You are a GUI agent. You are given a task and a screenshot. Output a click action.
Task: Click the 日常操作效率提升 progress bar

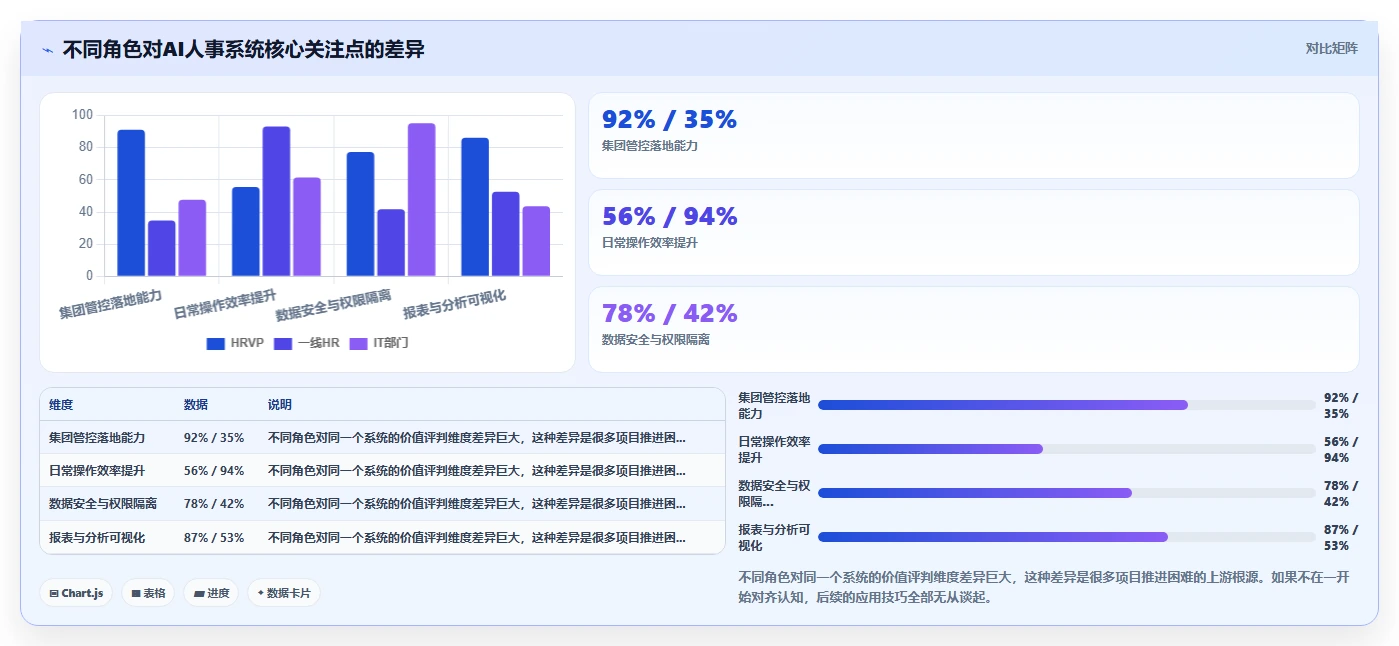1066,449
